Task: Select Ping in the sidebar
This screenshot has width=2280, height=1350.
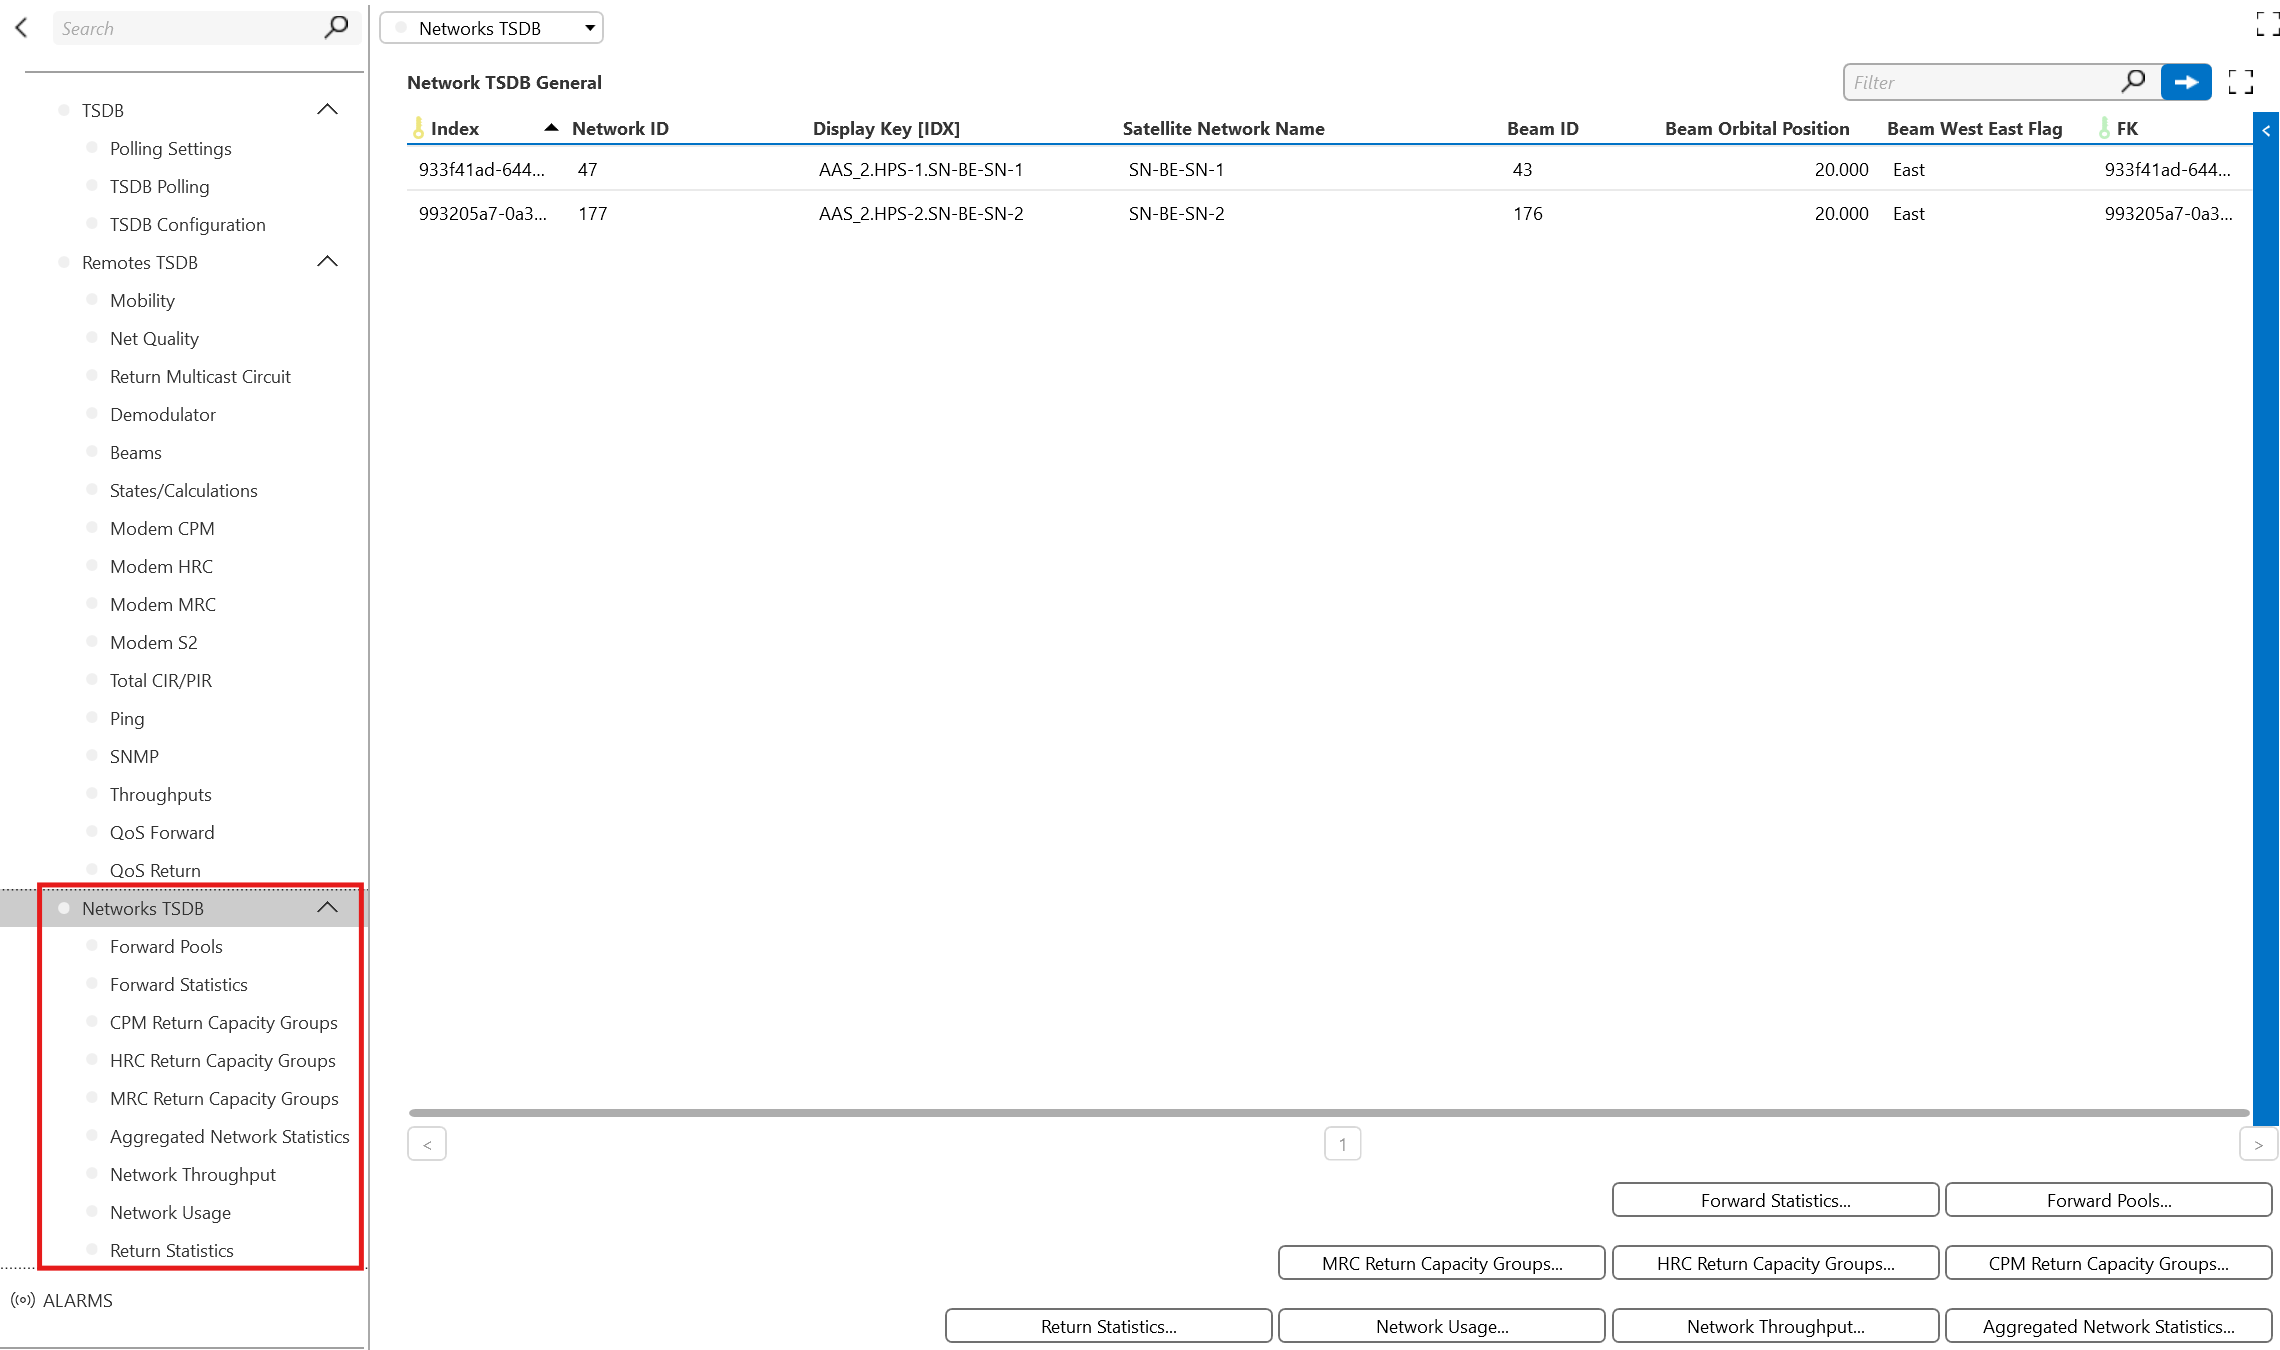Action: (127, 718)
